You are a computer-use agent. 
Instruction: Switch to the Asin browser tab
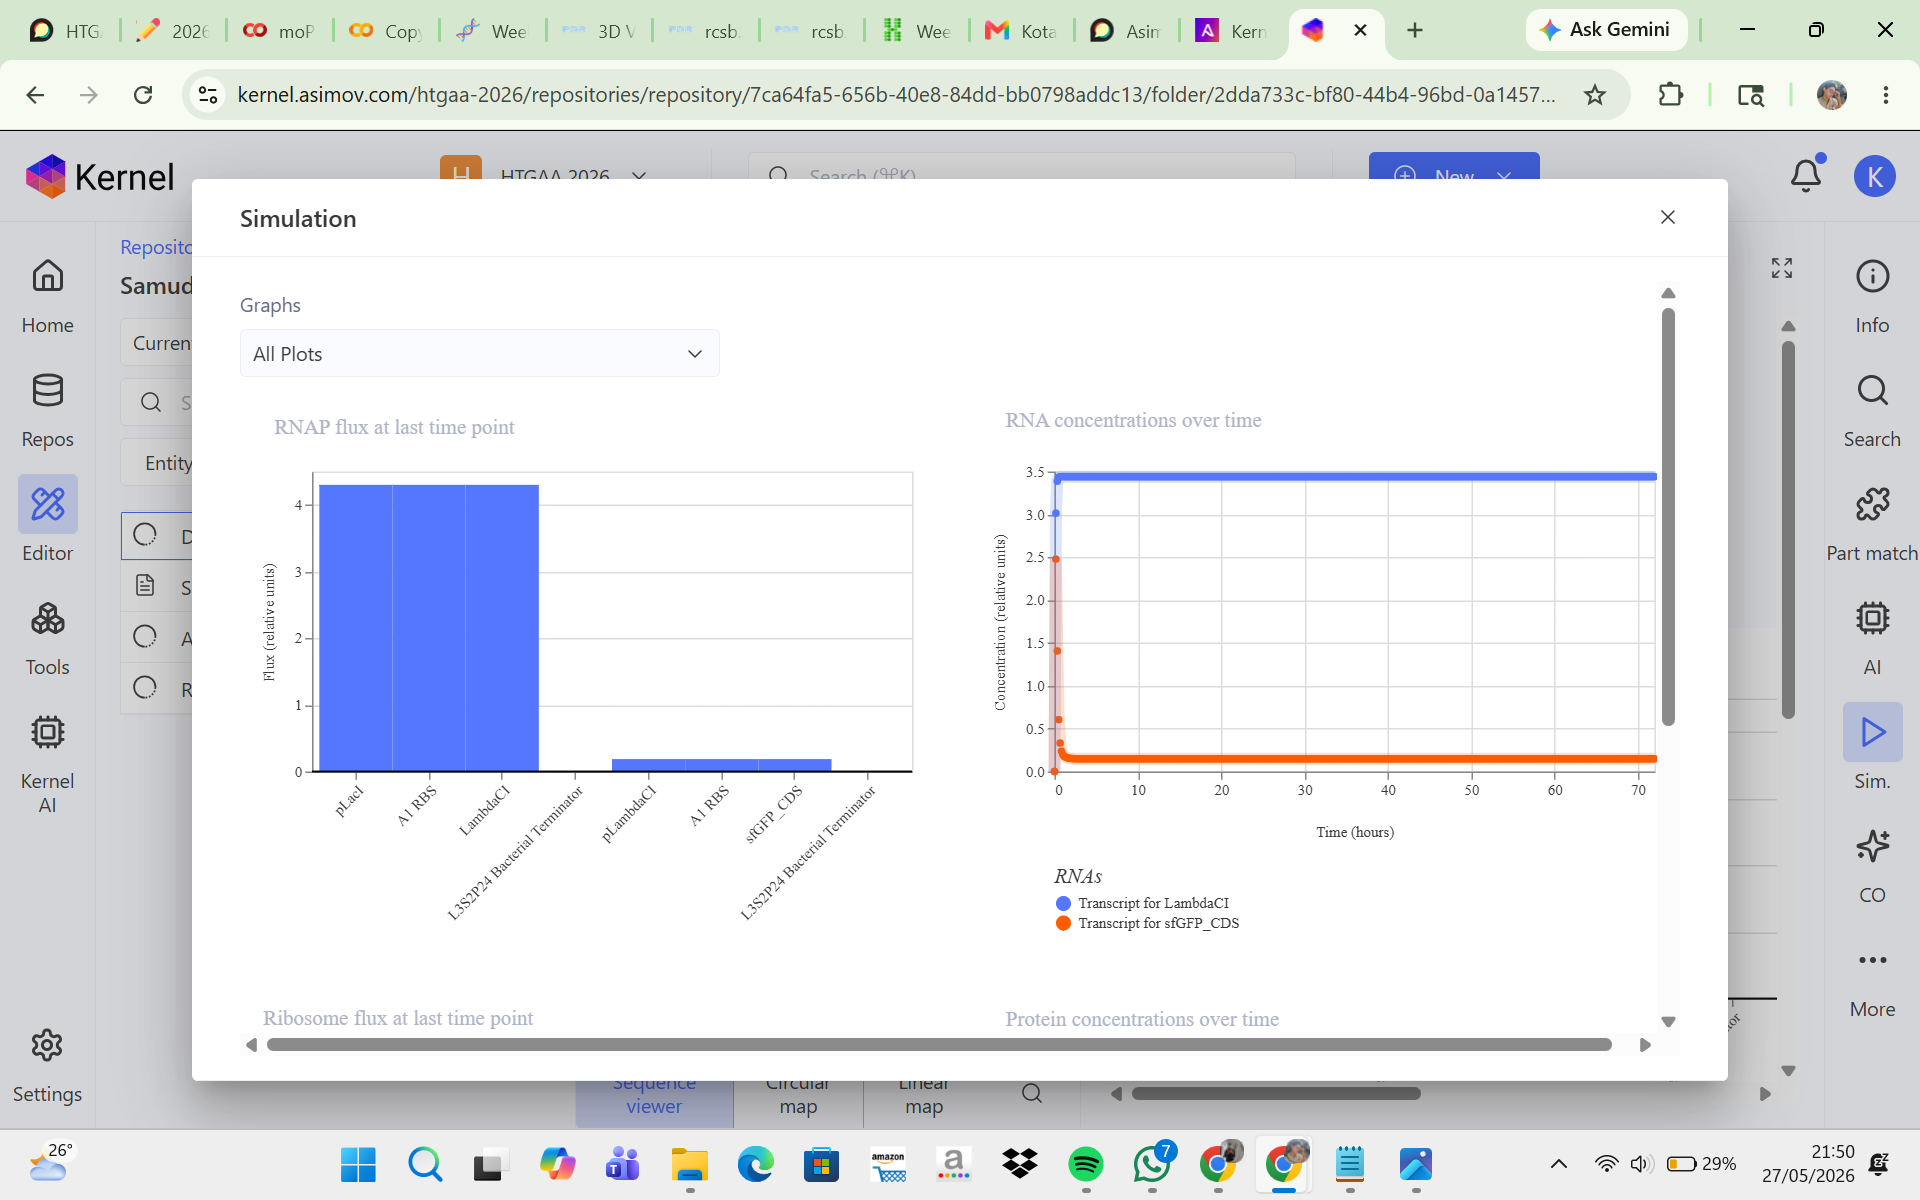1126,31
